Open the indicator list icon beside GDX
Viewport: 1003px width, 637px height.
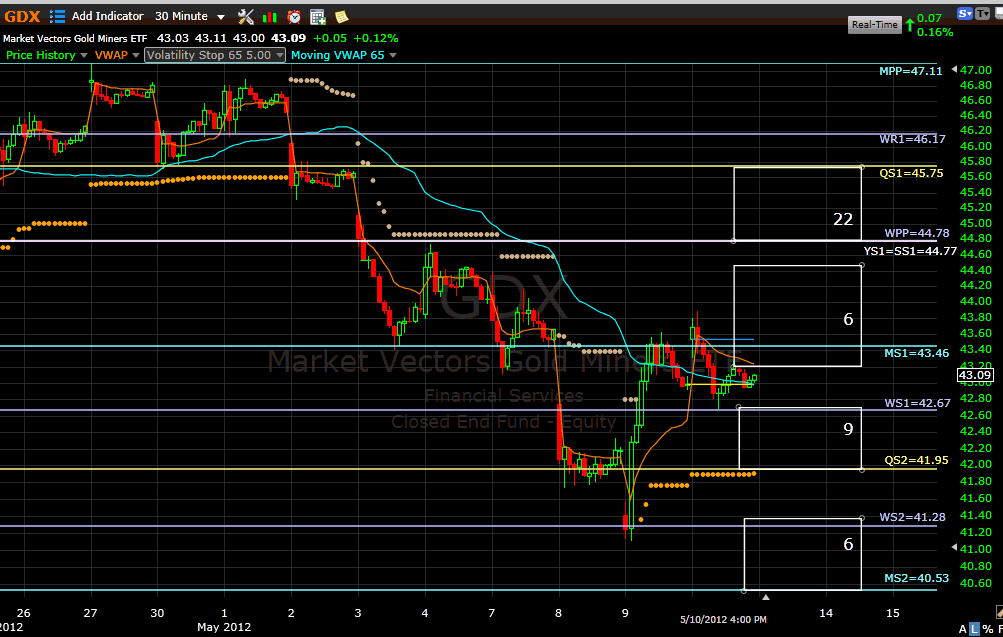(x=57, y=16)
